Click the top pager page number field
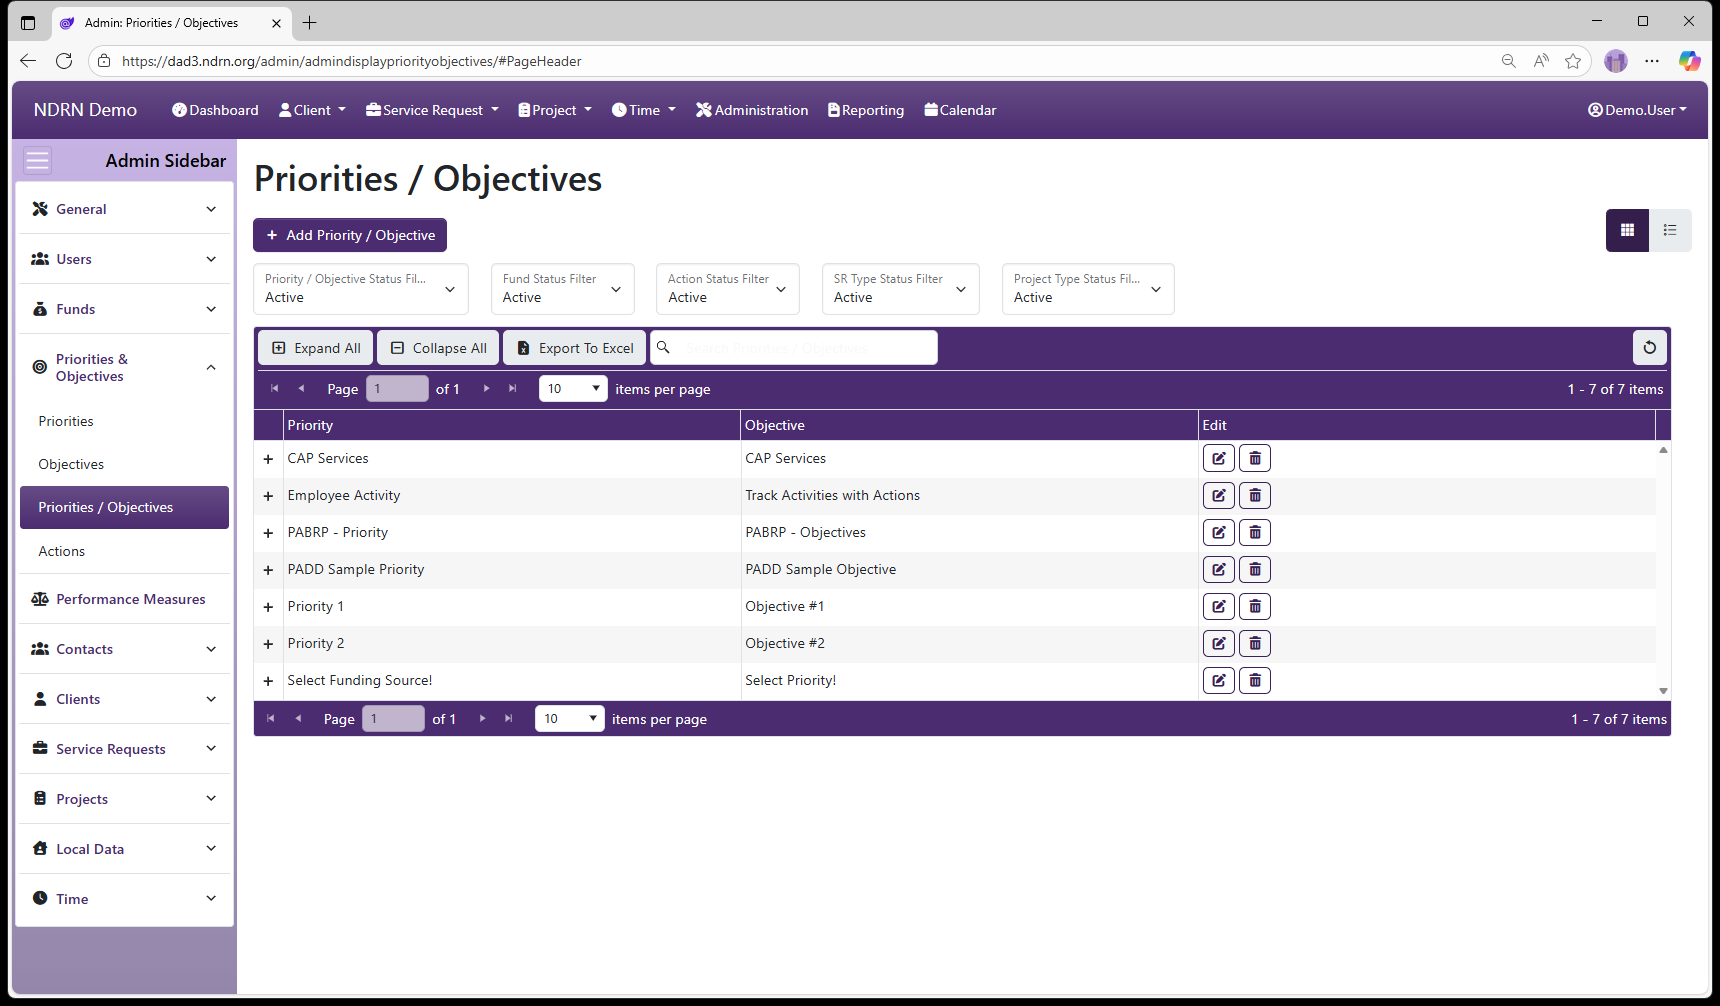The width and height of the screenshot is (1720, 1006). [x=397, y=389]
